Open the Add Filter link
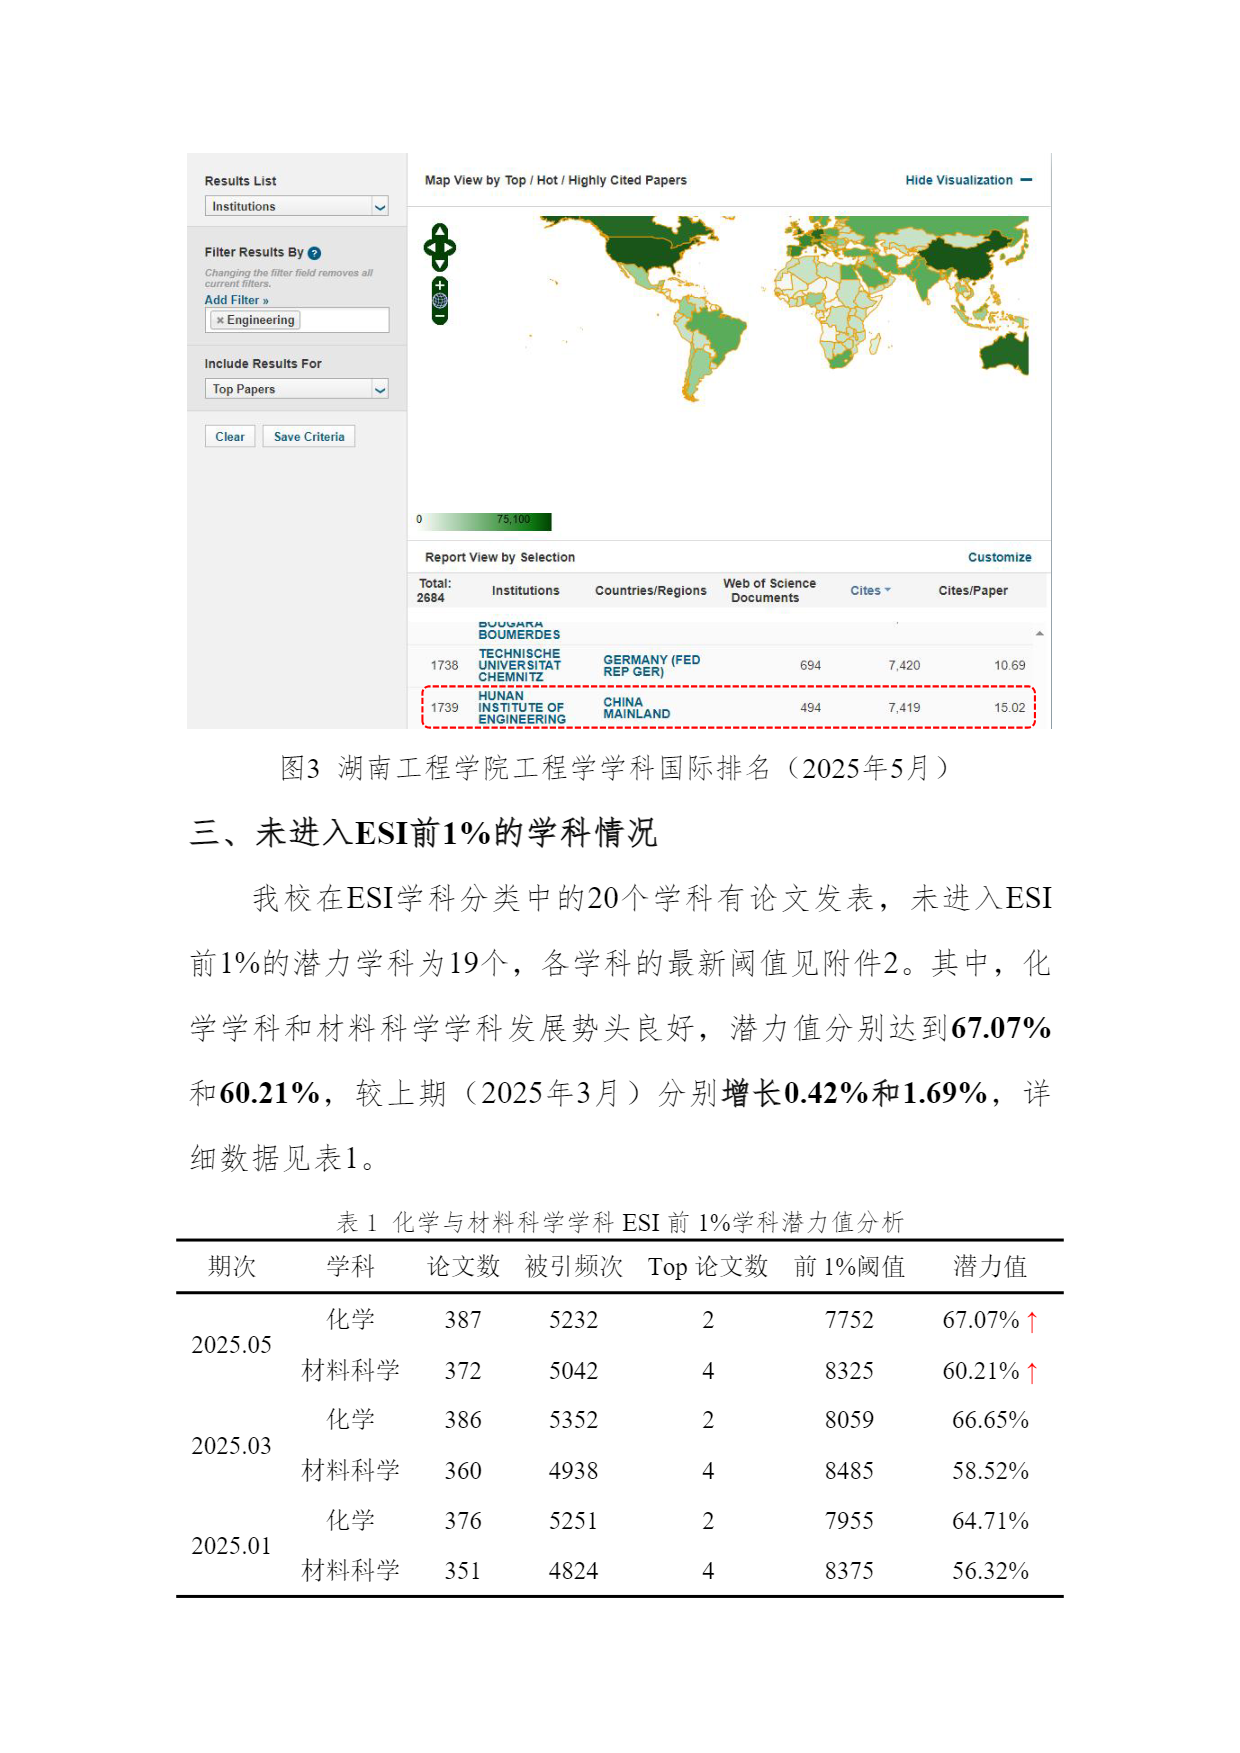Screen dimensions: 1240x1753 click(x=236, y=300)
